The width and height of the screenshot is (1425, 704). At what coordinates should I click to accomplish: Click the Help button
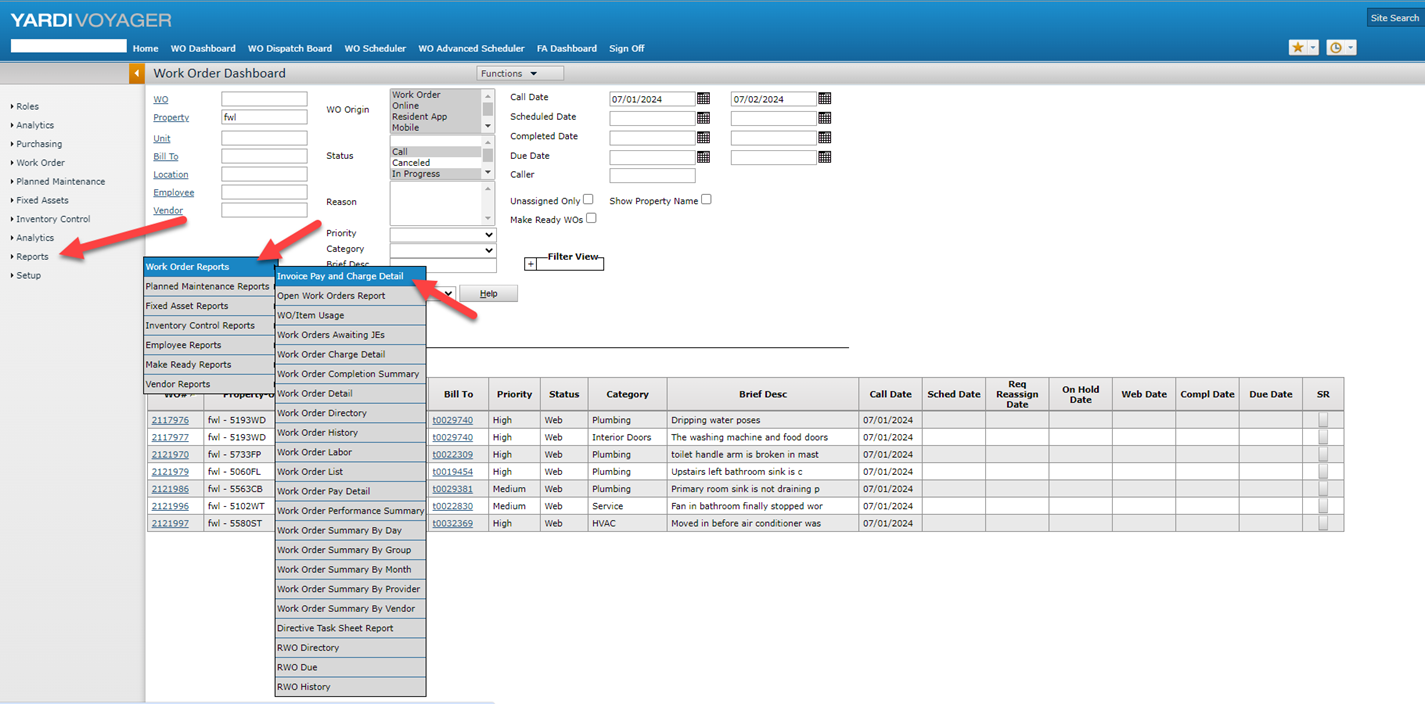tap(488, 294)
